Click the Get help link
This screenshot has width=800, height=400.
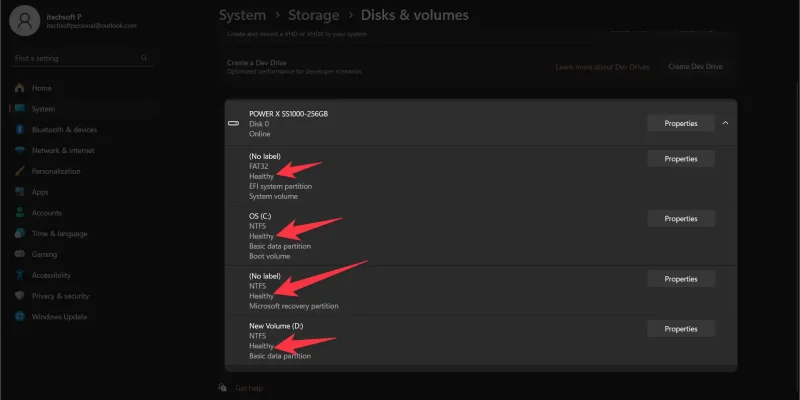pyautogui.click(x=249, y=388)
